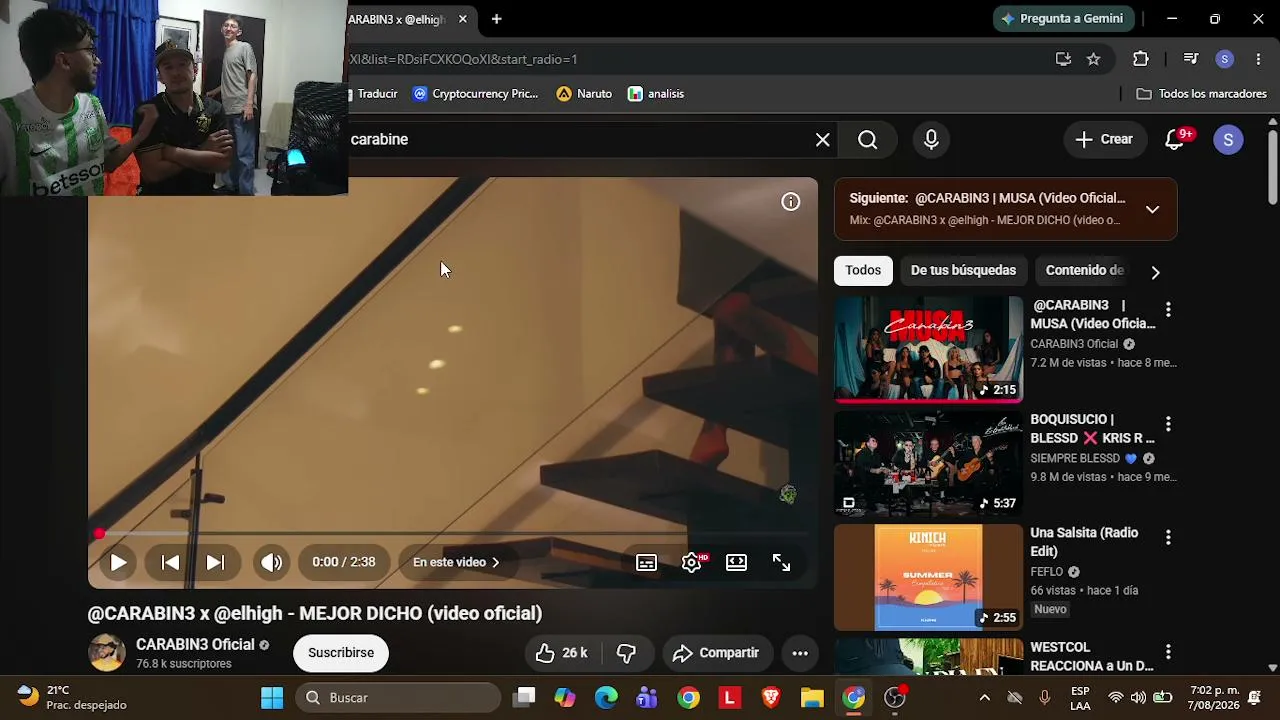Mute the video player volume

coord(271,562)
